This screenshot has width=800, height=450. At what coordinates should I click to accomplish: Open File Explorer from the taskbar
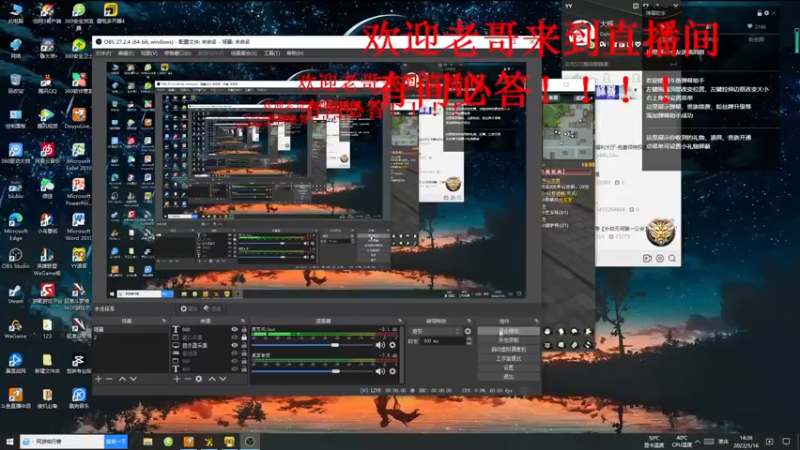click(147, 441)
